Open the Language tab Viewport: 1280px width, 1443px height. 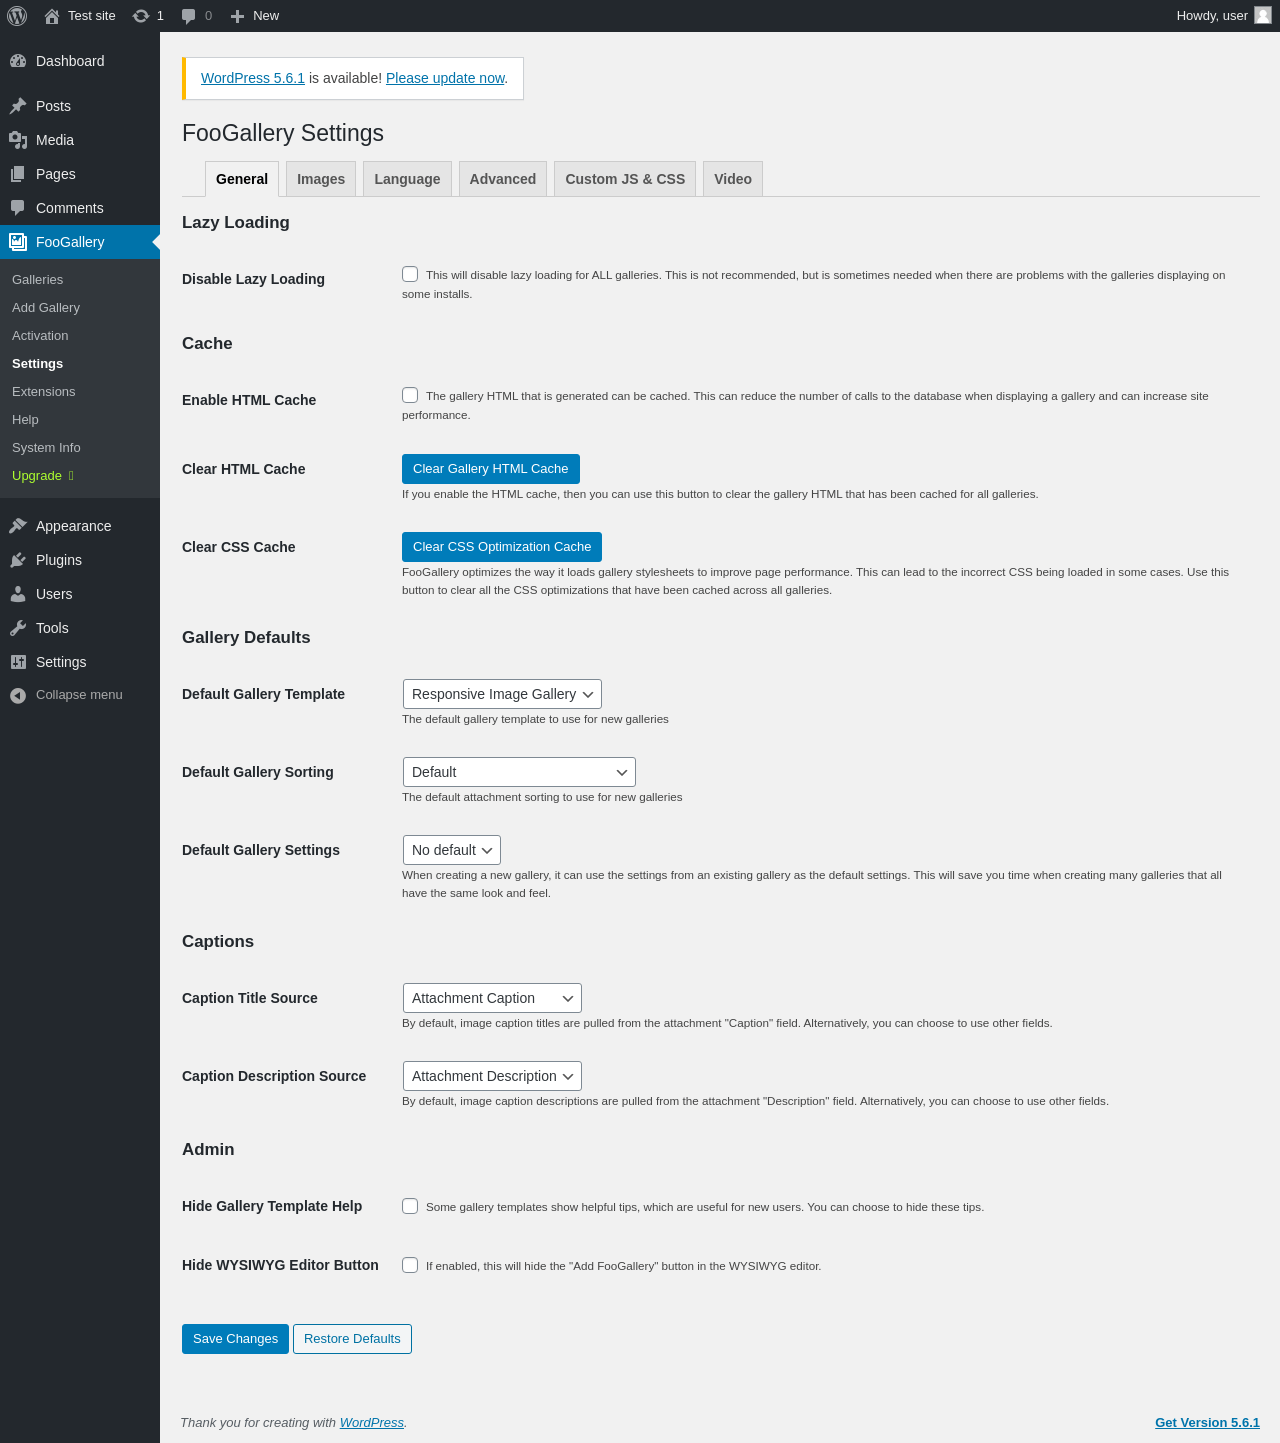point(407,179)
